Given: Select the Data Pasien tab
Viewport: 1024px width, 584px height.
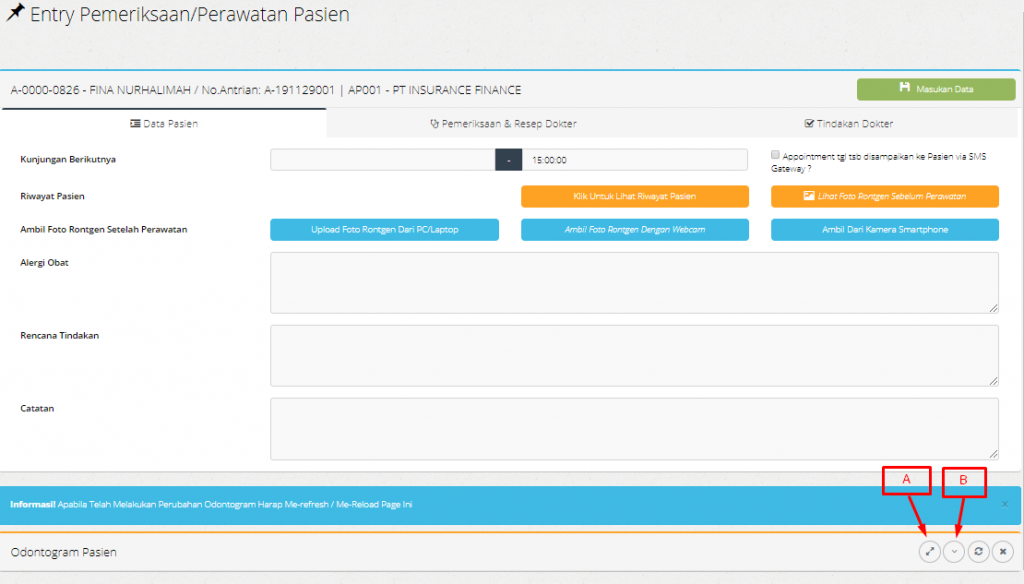Looking at the screenshot, I should [x=164, y=123].
